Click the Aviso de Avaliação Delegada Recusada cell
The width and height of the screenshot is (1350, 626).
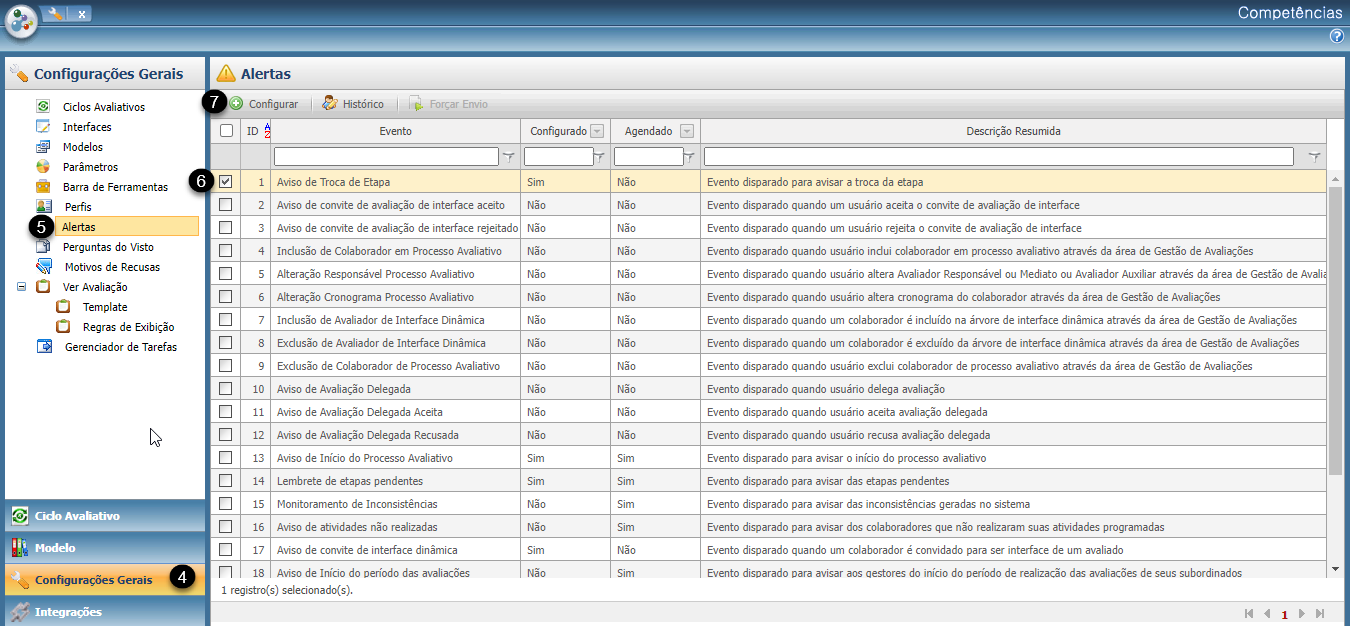395,434
